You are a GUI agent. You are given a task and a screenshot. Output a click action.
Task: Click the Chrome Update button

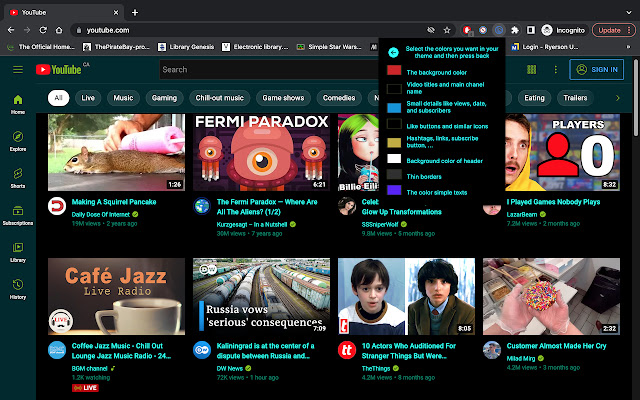tap(609, 30)
